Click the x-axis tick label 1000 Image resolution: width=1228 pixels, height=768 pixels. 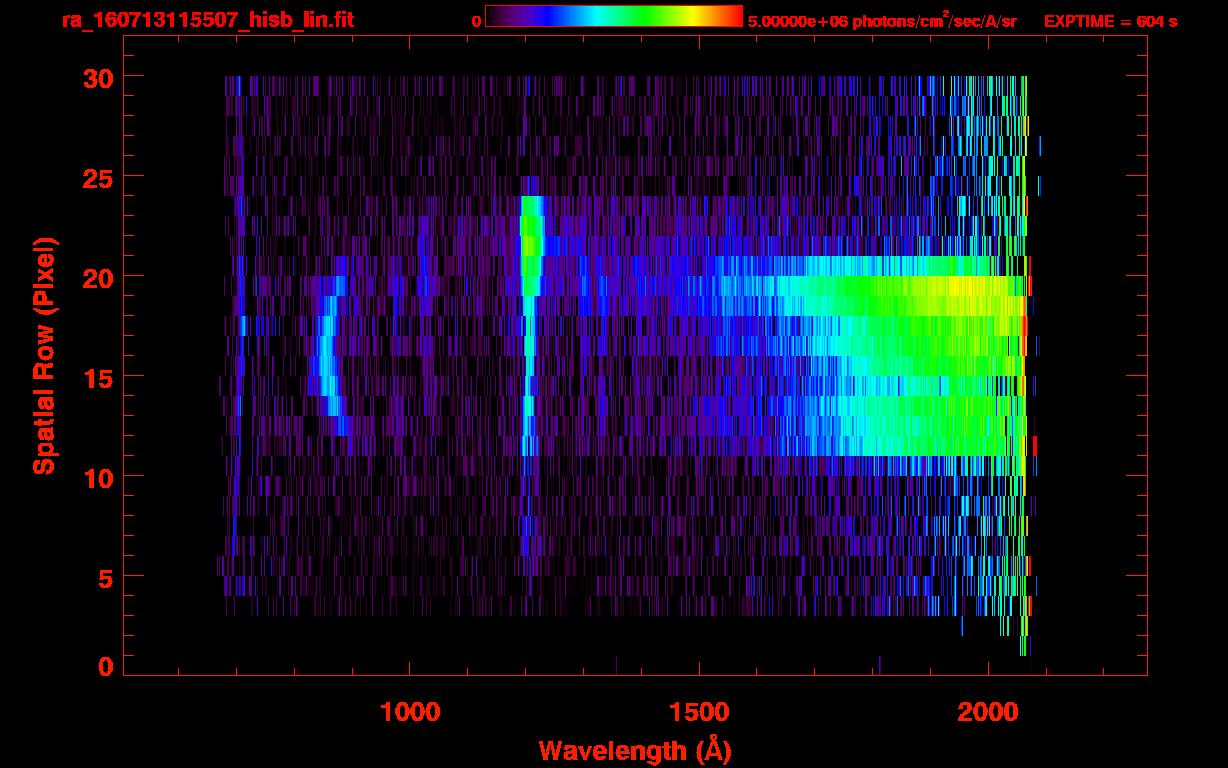(411, 711)
